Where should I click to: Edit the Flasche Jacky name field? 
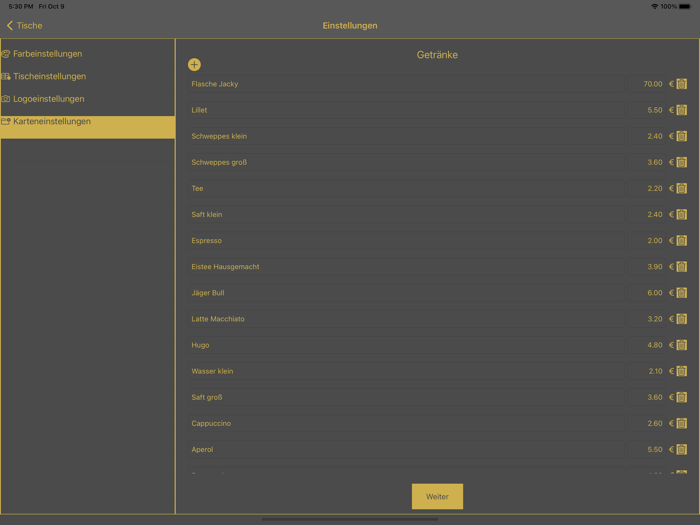pyautogui.click(x=406, y=84)
